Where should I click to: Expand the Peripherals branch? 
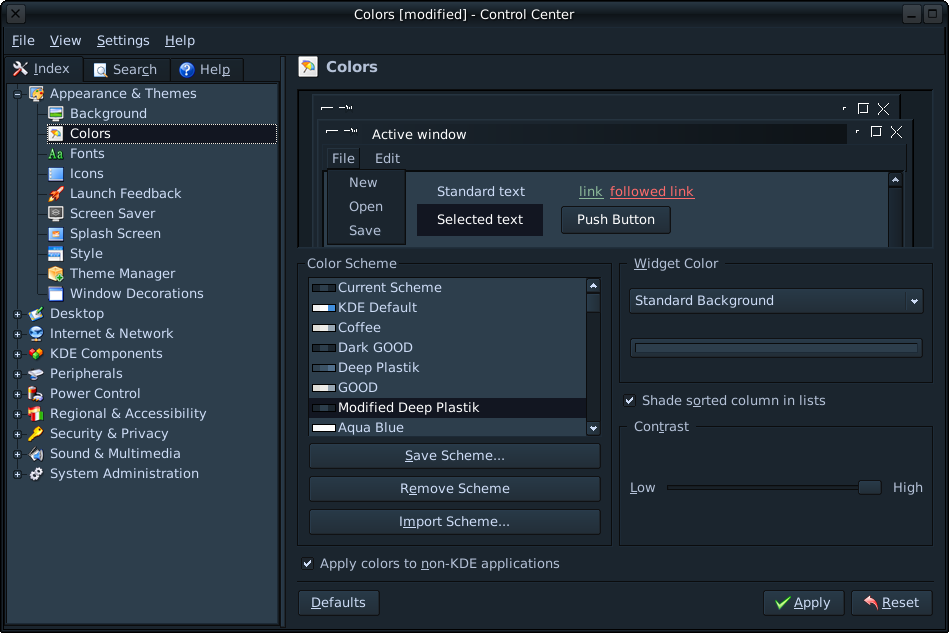[17, 374]
